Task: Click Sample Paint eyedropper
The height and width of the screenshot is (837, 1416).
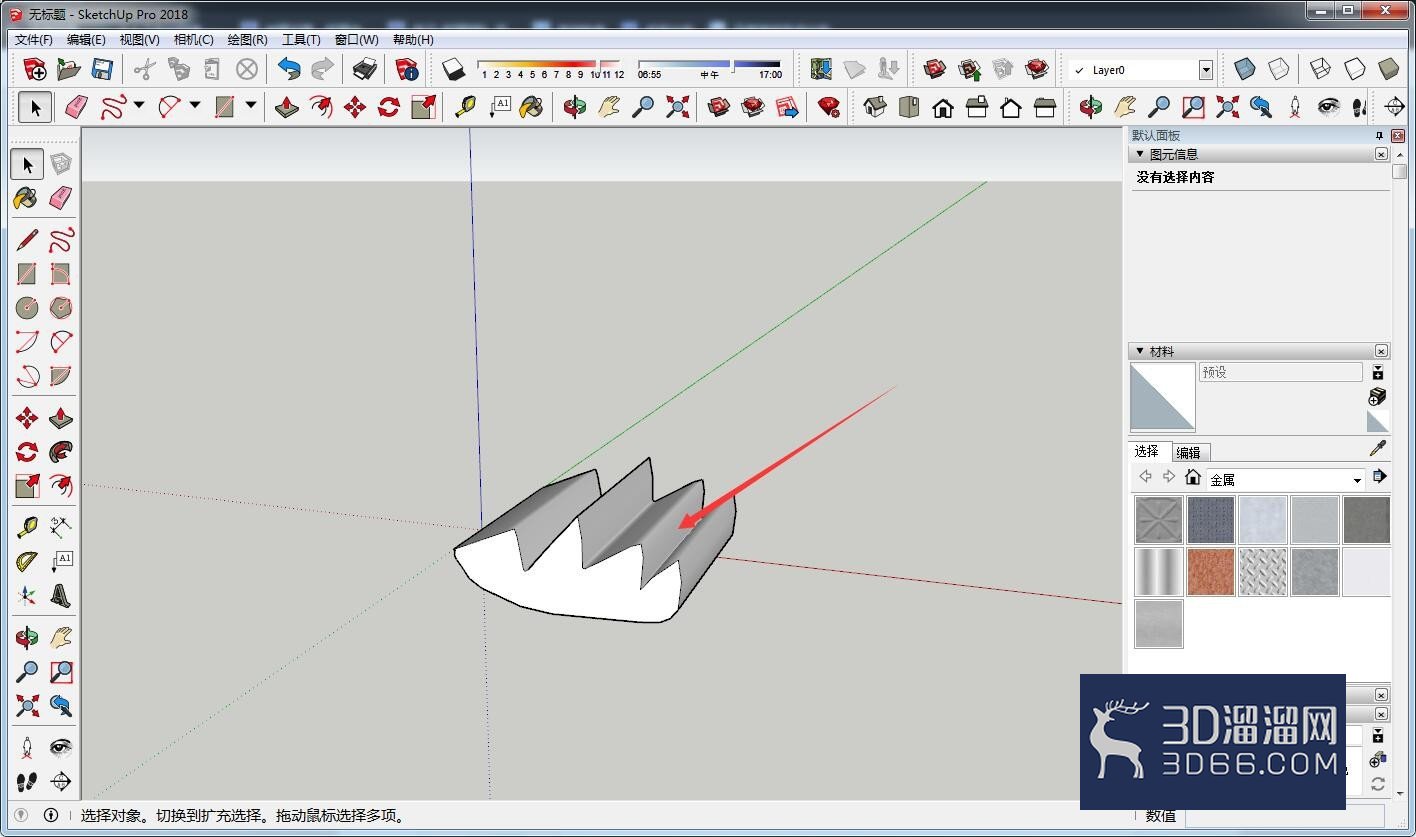Action: pos(1378,449)
